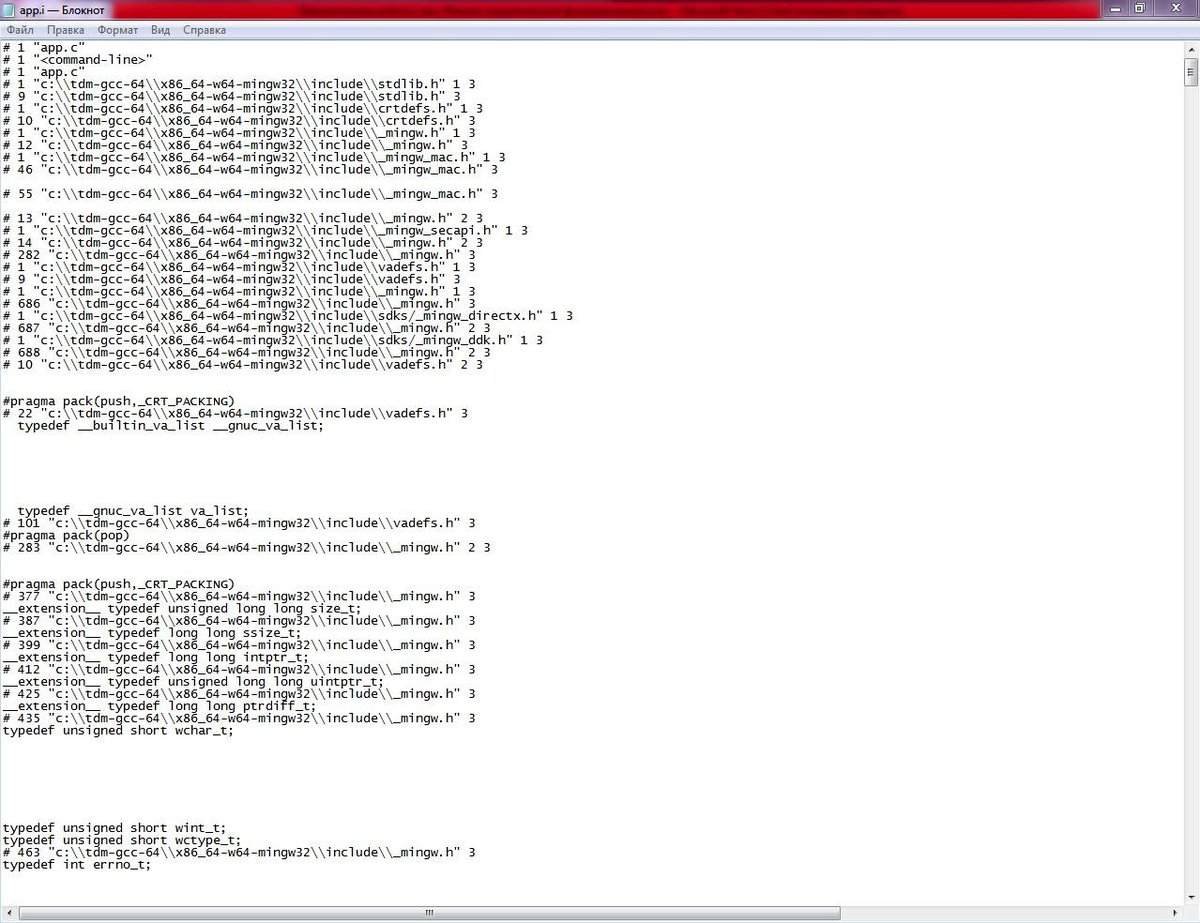Click the horizontal scrollbar right arrow

(1173, 914)
